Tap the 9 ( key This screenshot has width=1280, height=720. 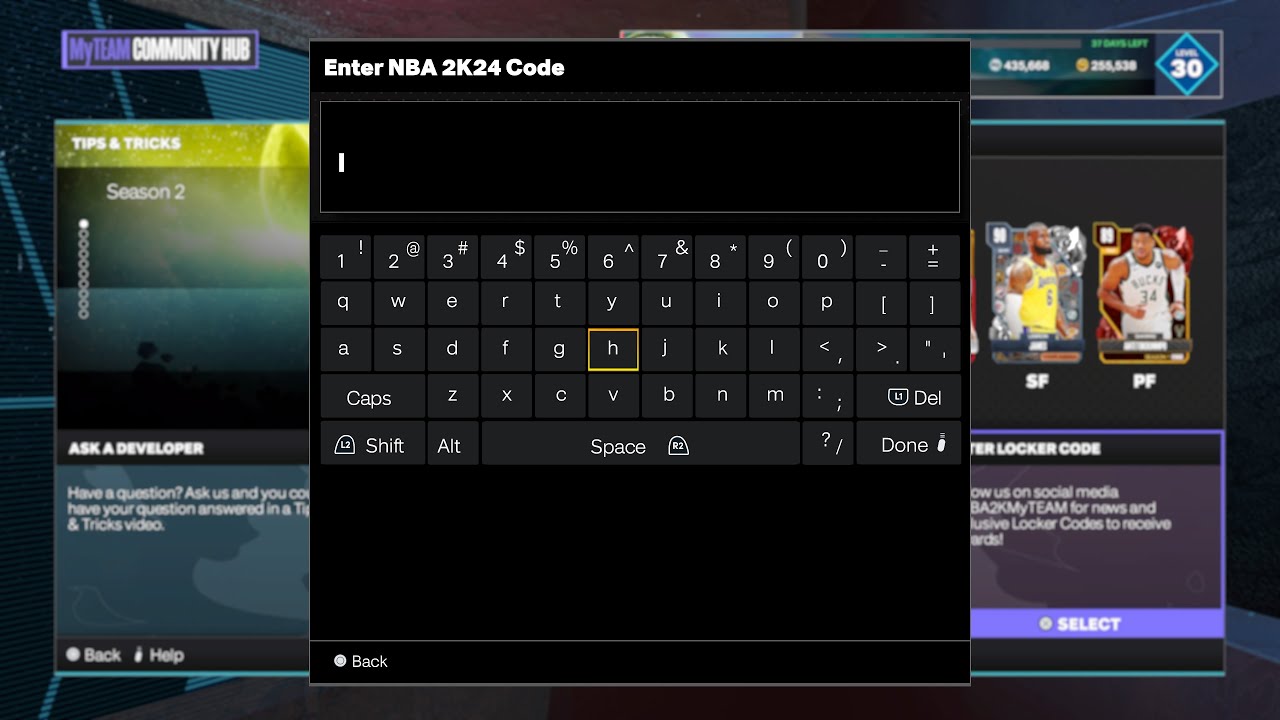click(x=774, y=257)
